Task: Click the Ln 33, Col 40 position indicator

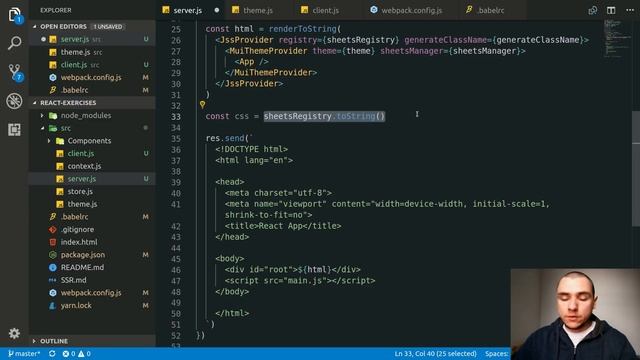Action: (435, 353)
